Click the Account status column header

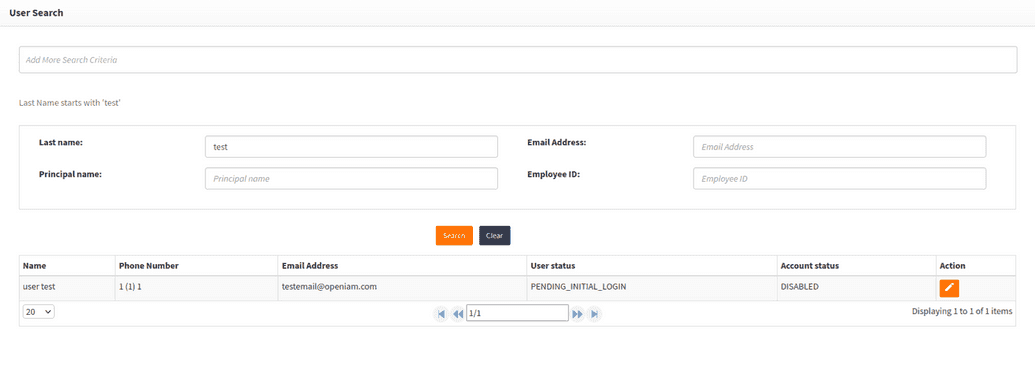[856, 266]
